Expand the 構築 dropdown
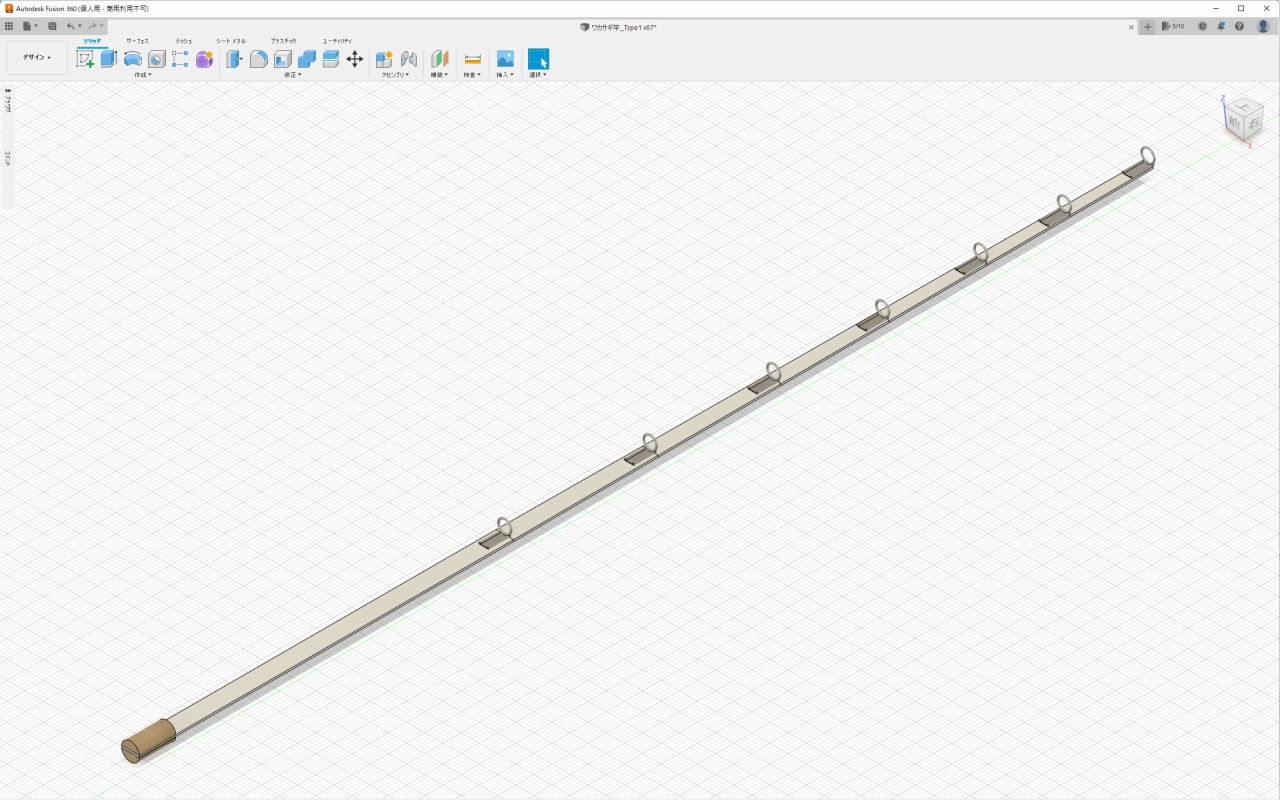This screenshot has height=800, width=1280. tap(439, 74)
